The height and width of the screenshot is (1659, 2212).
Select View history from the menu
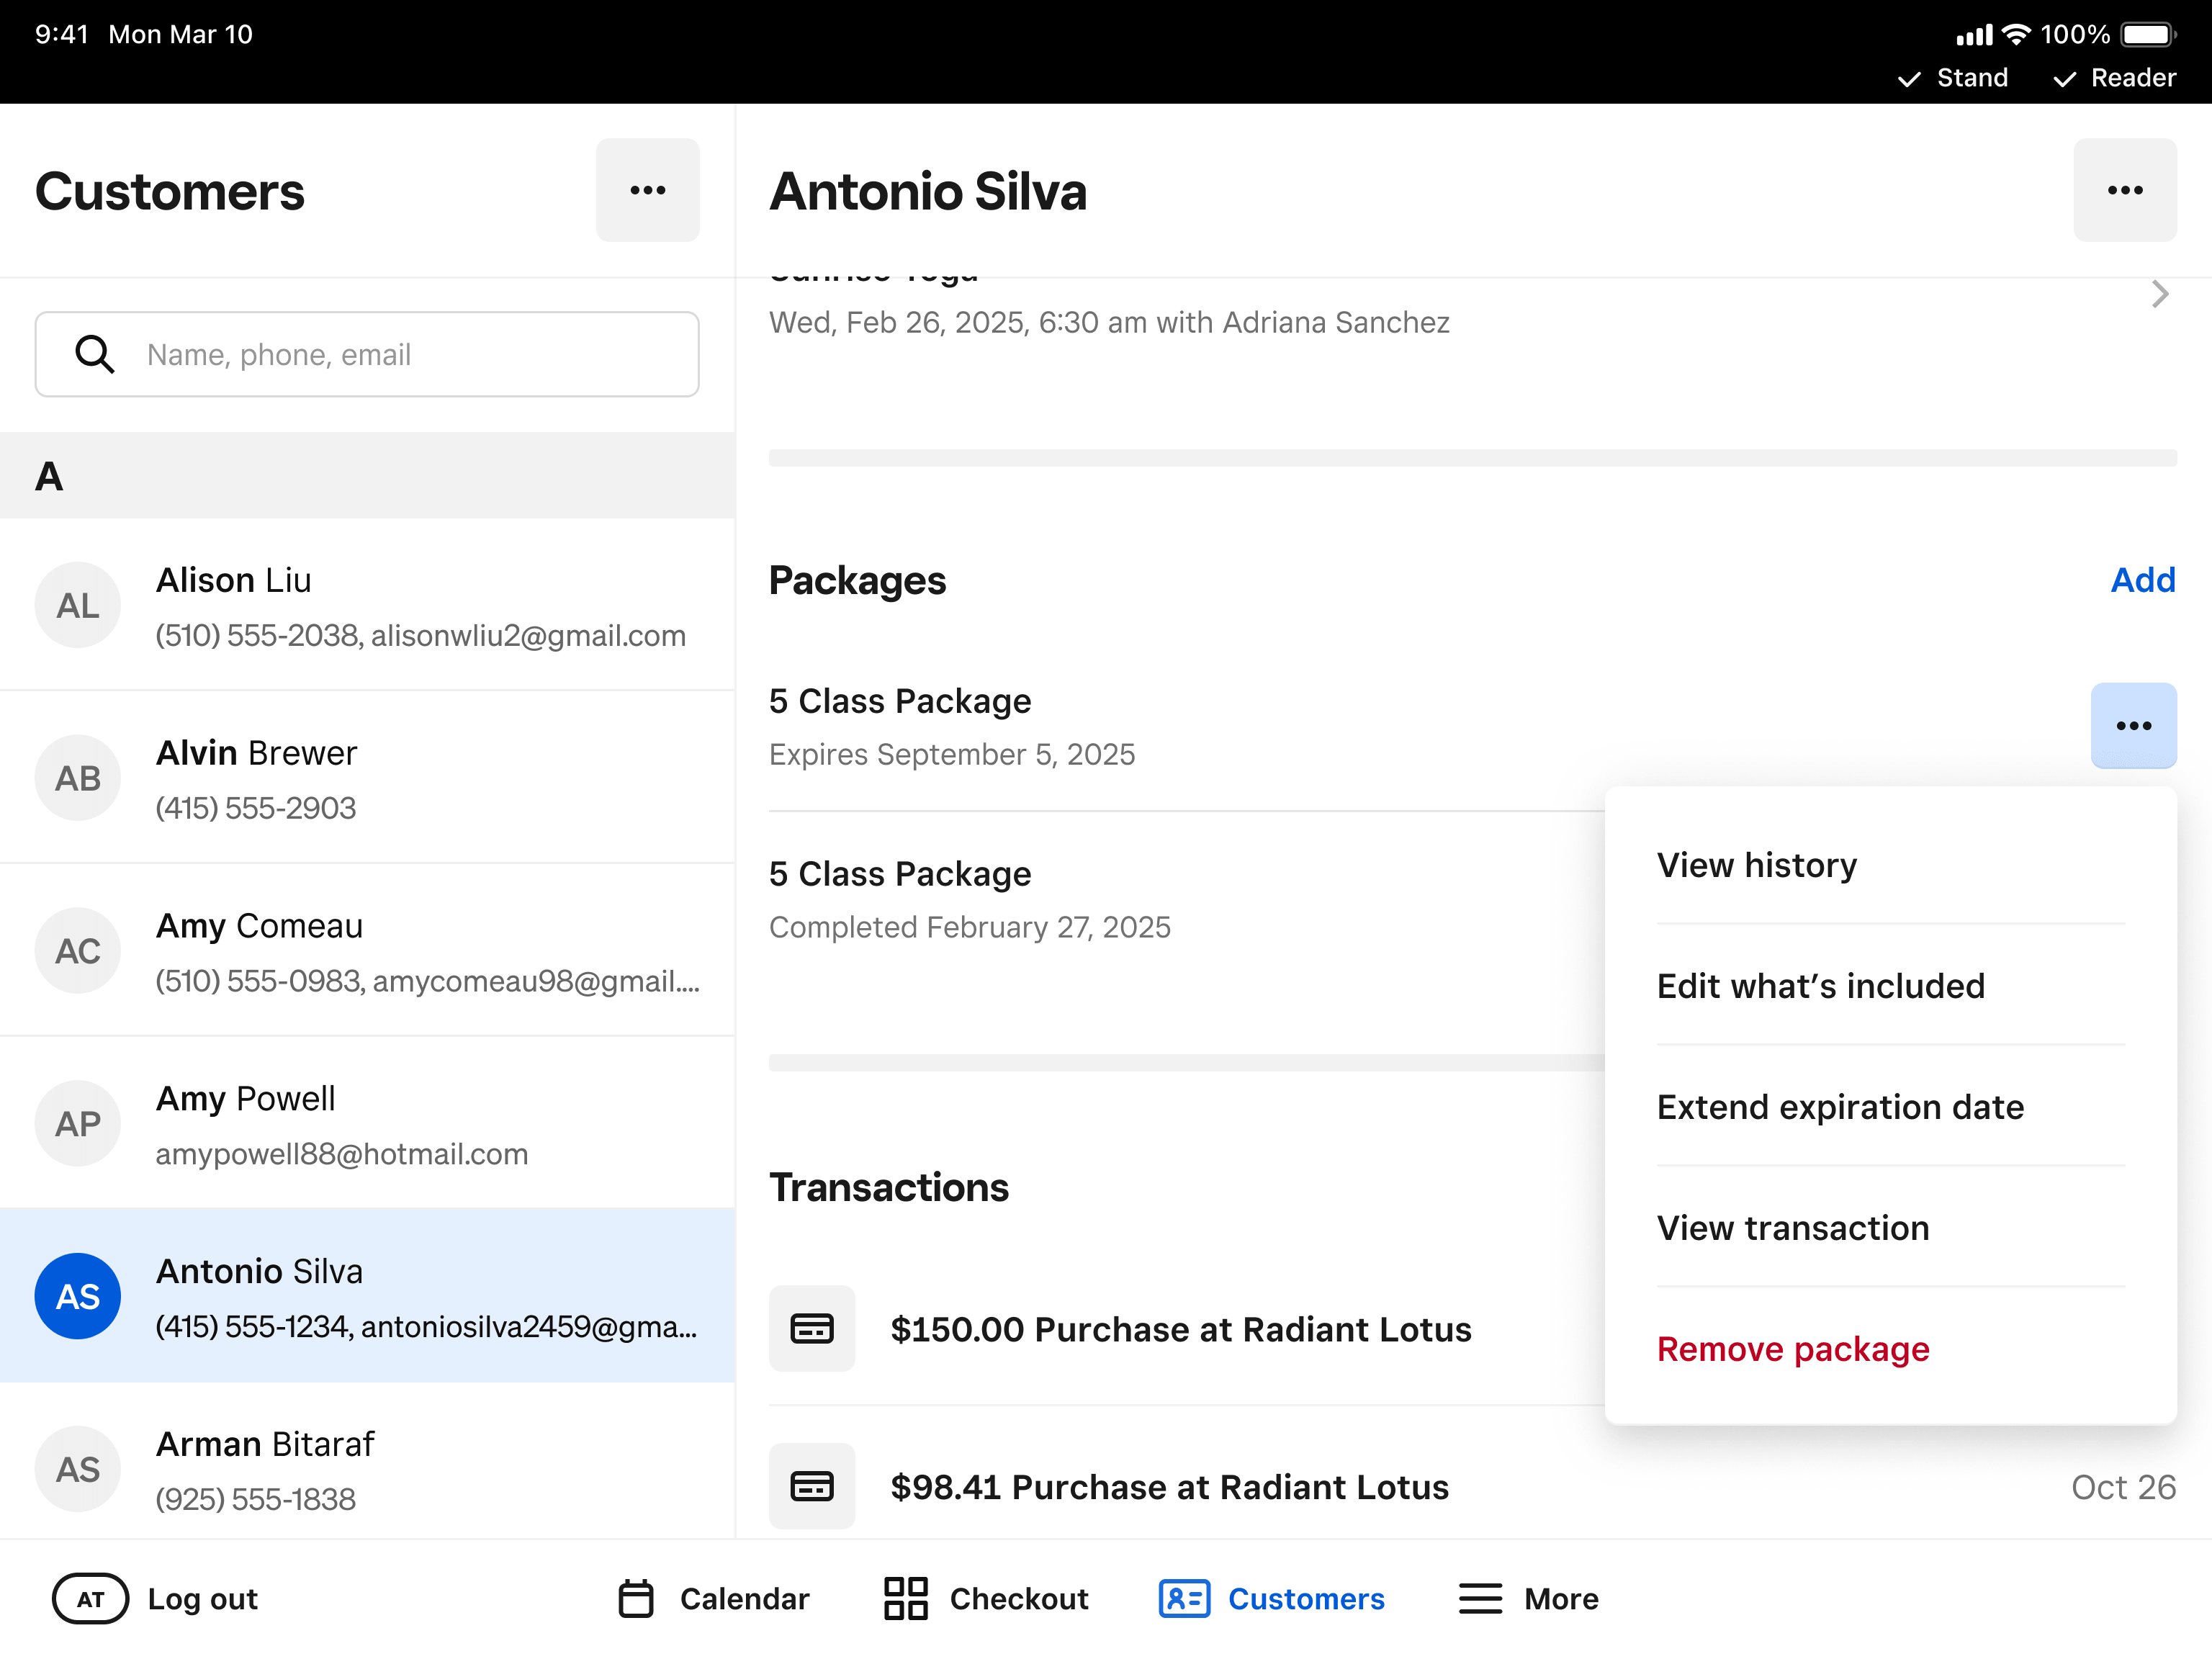coord(1756,865)
